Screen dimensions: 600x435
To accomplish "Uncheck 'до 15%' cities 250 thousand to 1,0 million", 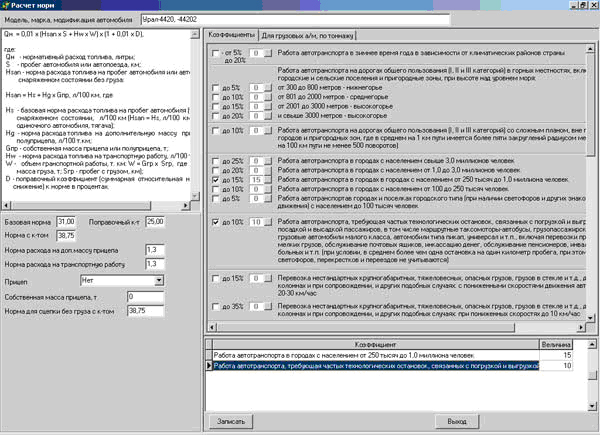I will (216, 180).
